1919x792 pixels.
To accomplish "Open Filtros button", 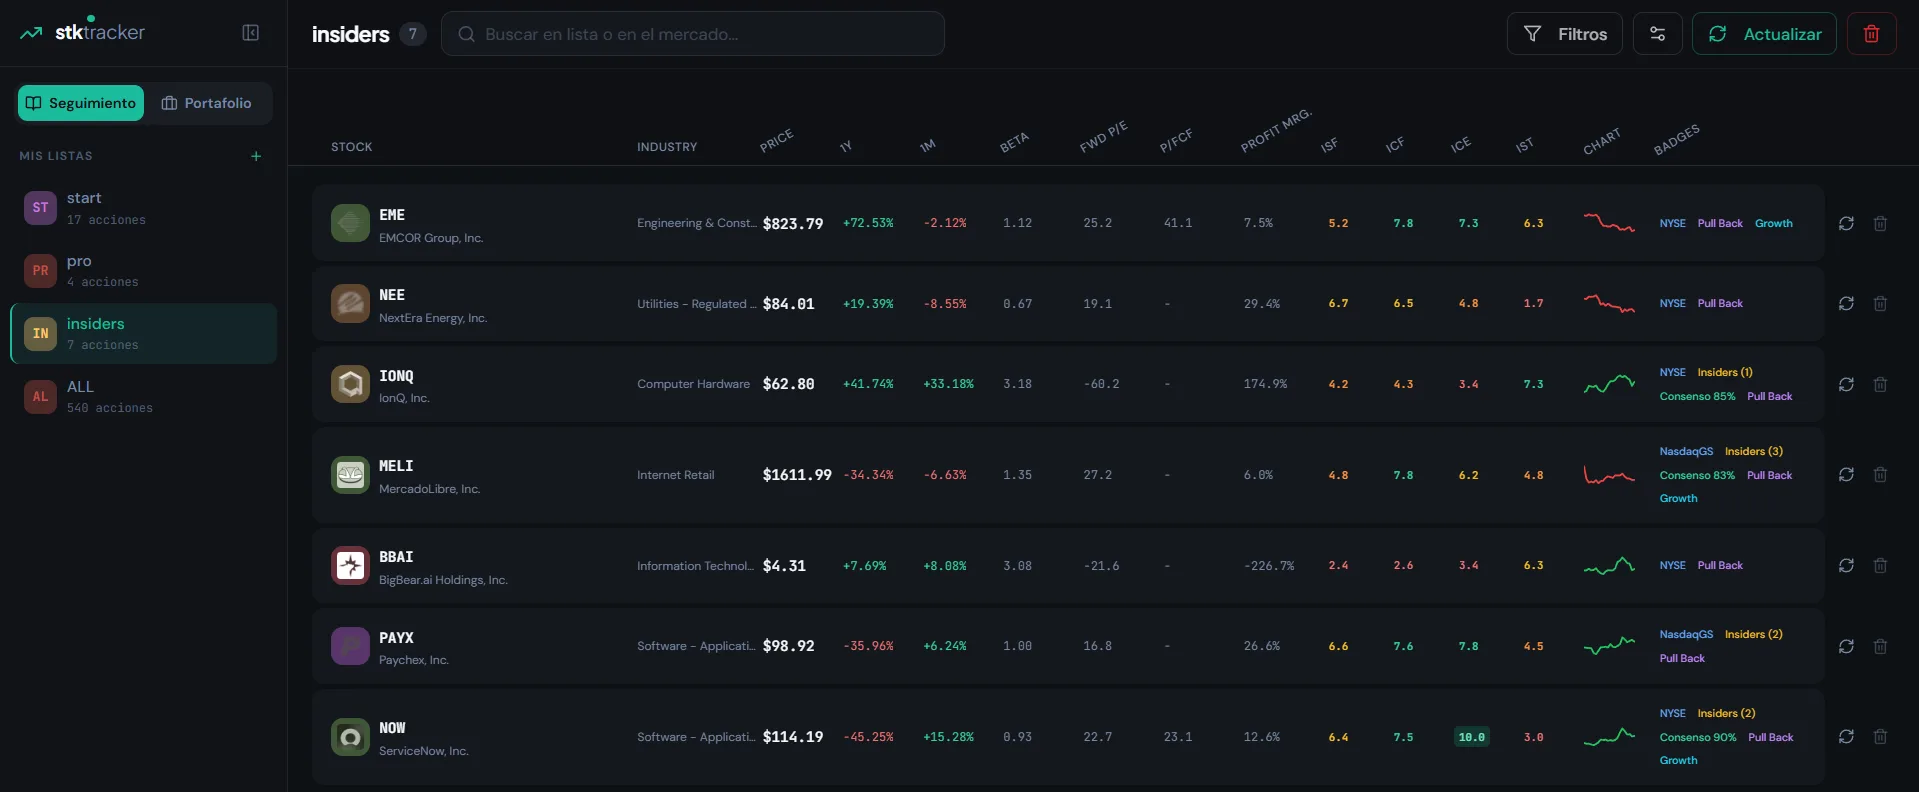I will click(x=1565, y=34).
